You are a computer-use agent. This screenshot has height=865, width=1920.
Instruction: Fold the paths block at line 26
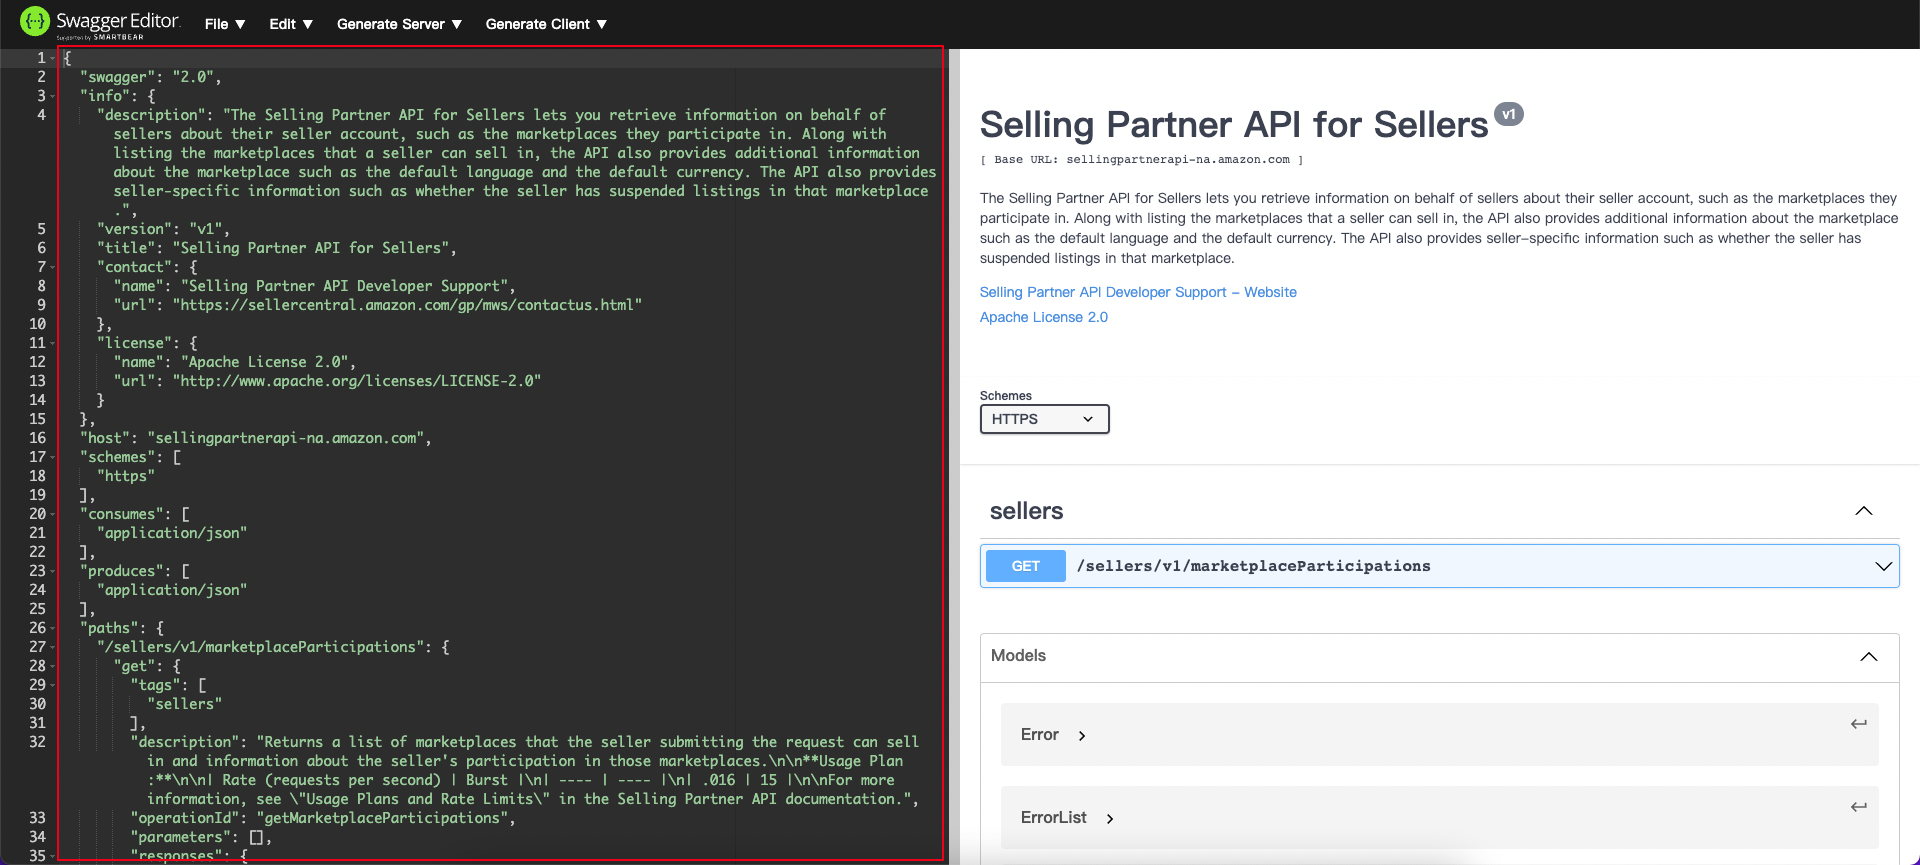tap(52, 628)
